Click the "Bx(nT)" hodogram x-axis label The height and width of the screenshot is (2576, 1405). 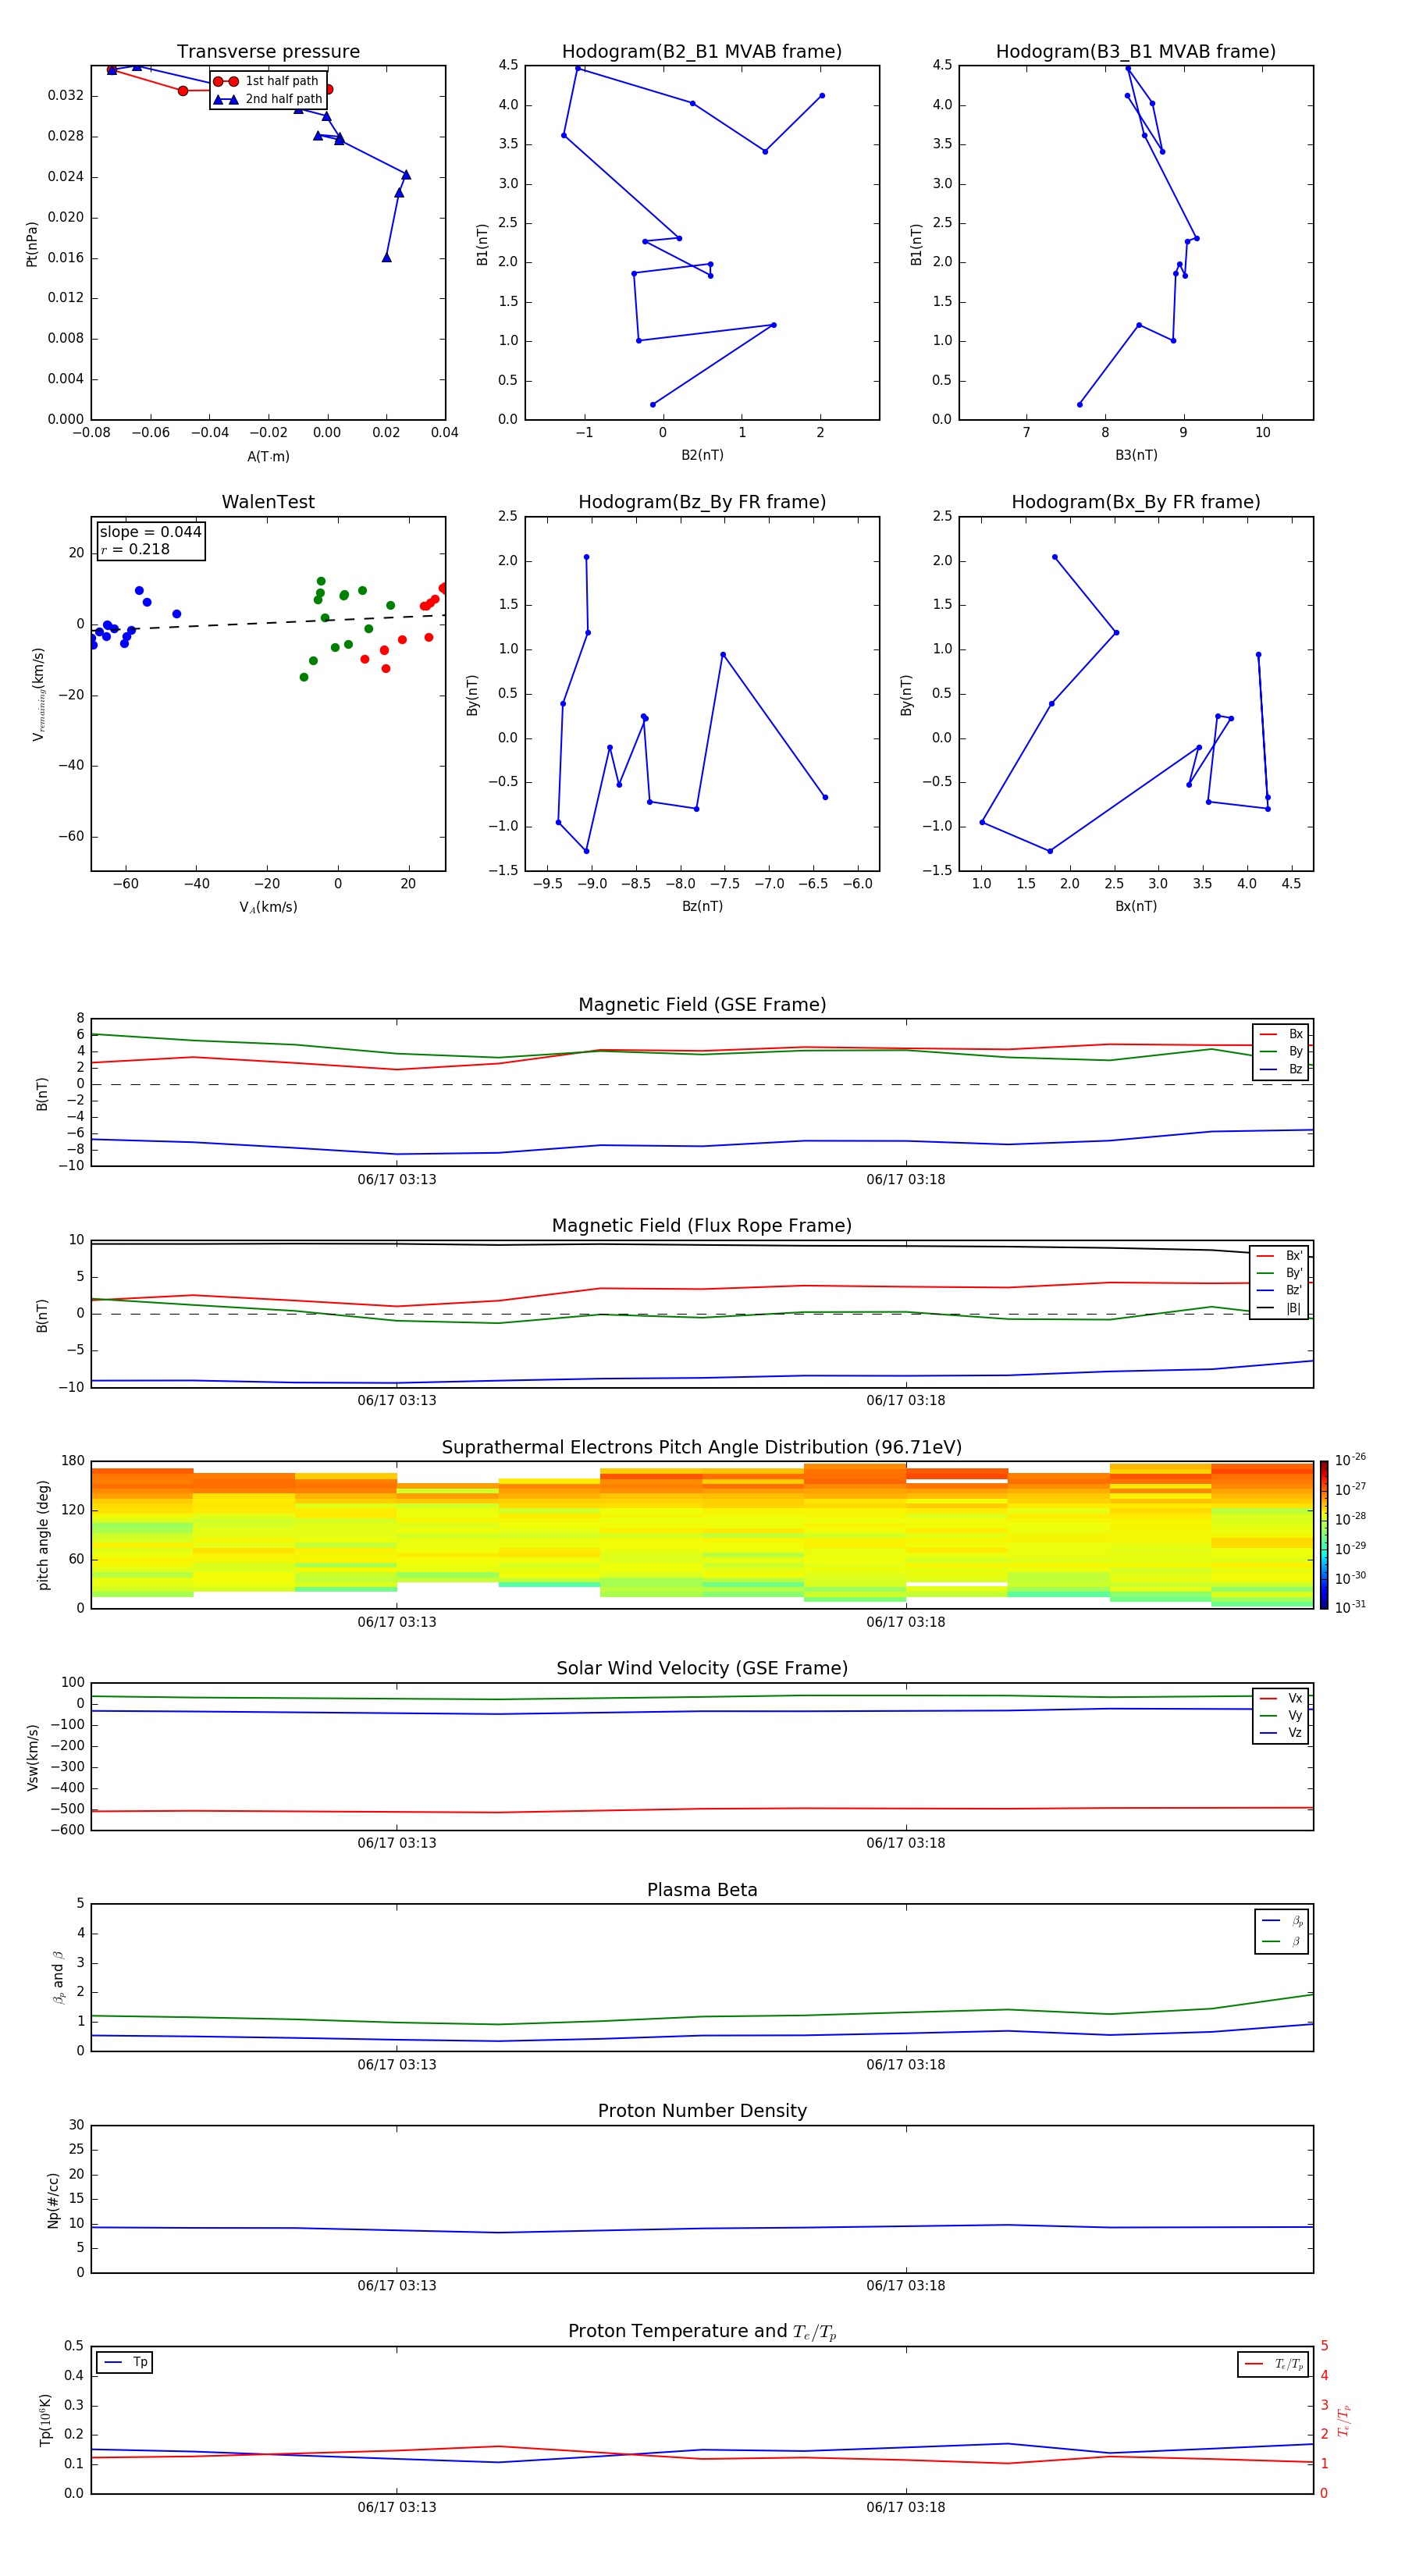pos(1136,906)
